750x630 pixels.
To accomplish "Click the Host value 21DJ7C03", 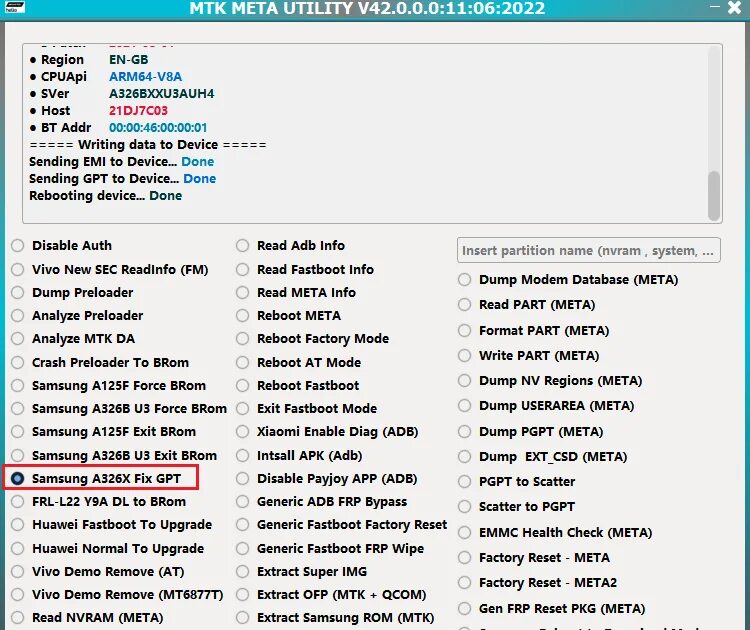I will point(138,111).
